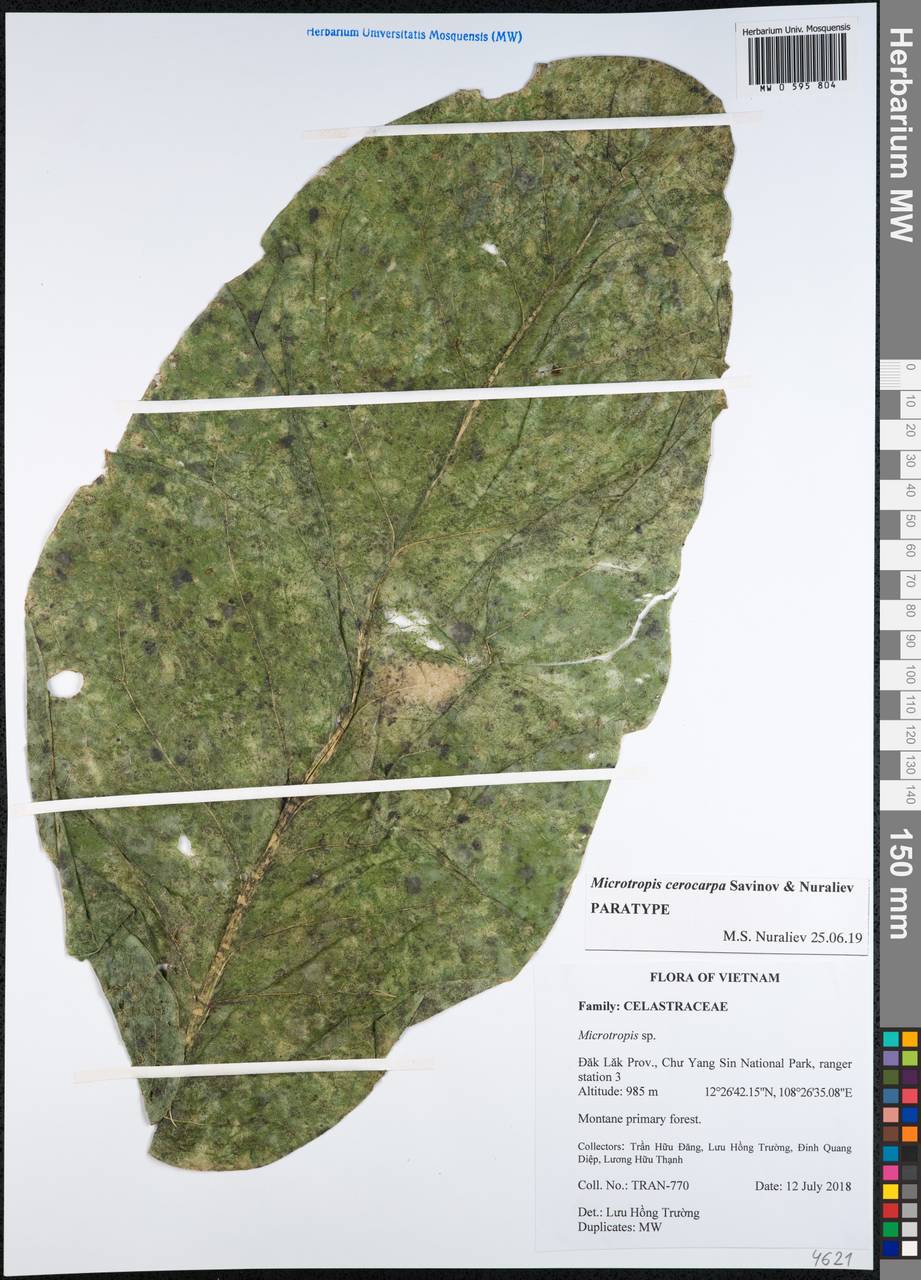This screenshot has height=1280, width=921.
Task: Click the Family: CELASTRACEAE line
Action: pyautogui.click(x=653, y=1006)
